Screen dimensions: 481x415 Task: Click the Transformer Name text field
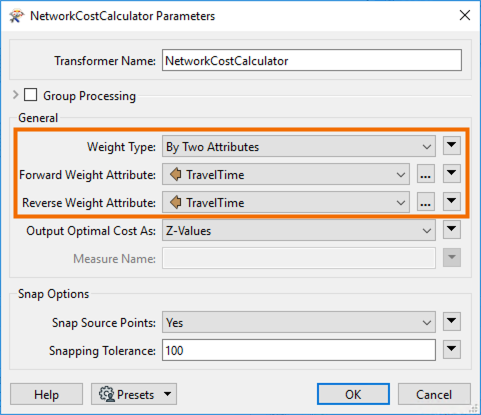point(312,60)
